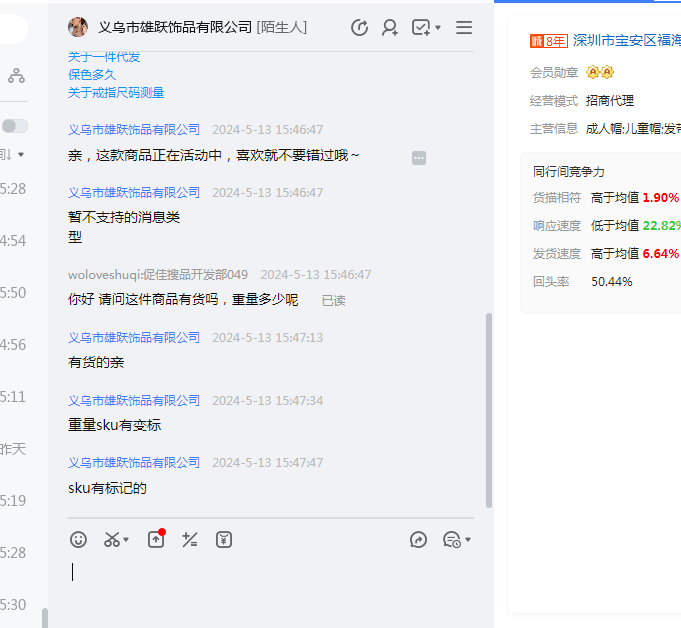Expand the scissors tool dropdown arrow
681x628 pixels.
tap(127, 541)
